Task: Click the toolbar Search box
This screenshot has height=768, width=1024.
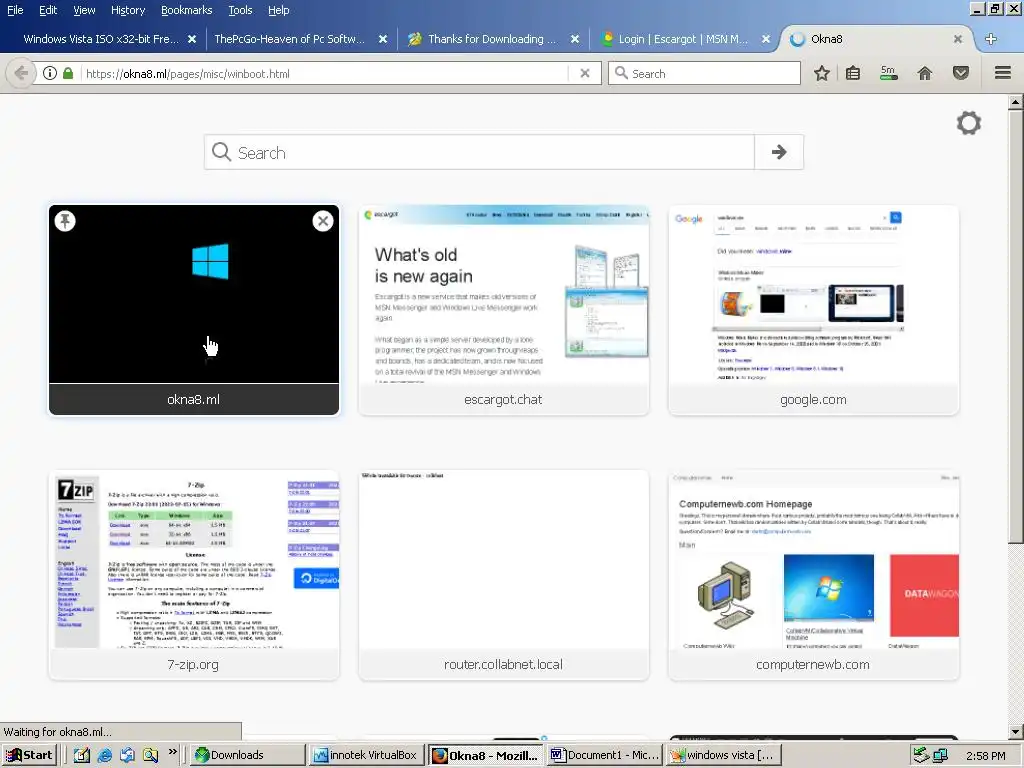Action: coord(704,73)
